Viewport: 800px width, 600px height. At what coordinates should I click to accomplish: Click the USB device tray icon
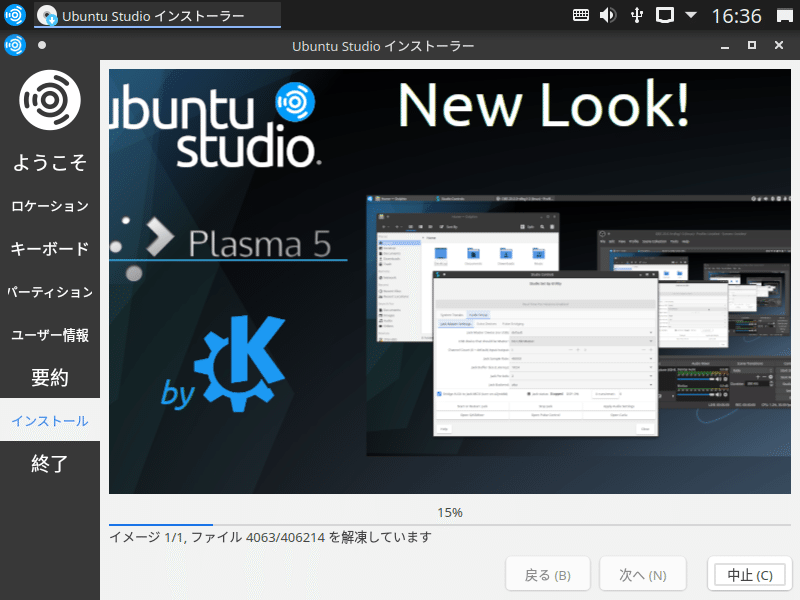[637, 15]
